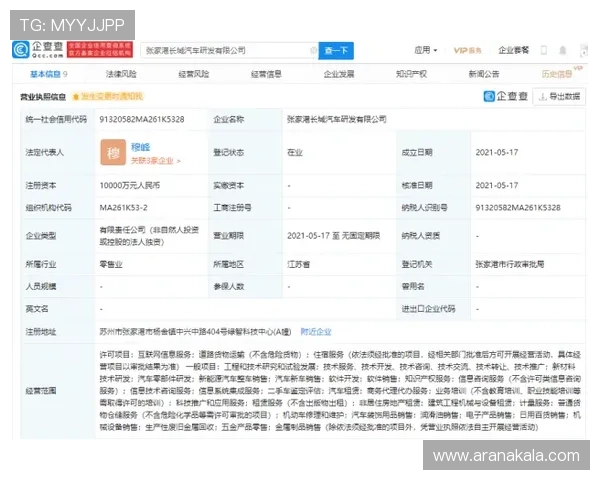The height and width of the screenshot is (480, 600).
Task: Switch to the 法律风险 tab
Action: coord(121,74)
